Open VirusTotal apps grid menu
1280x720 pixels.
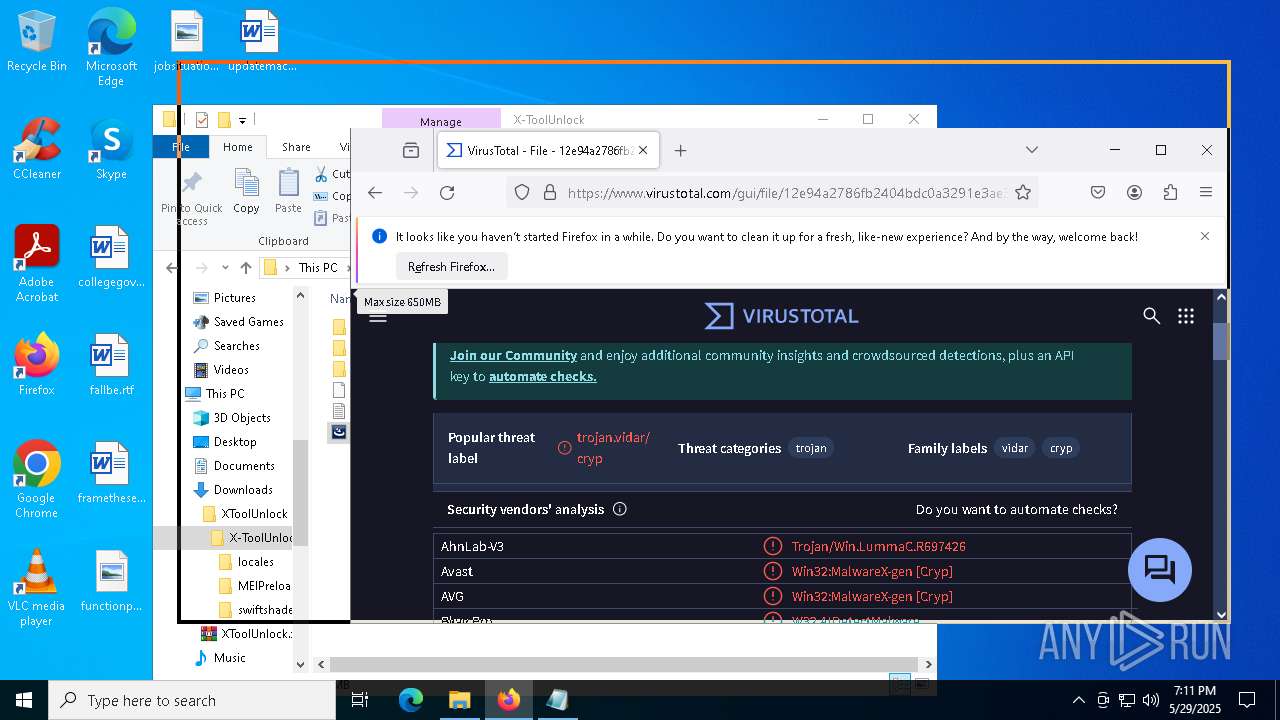[1186, 316]
